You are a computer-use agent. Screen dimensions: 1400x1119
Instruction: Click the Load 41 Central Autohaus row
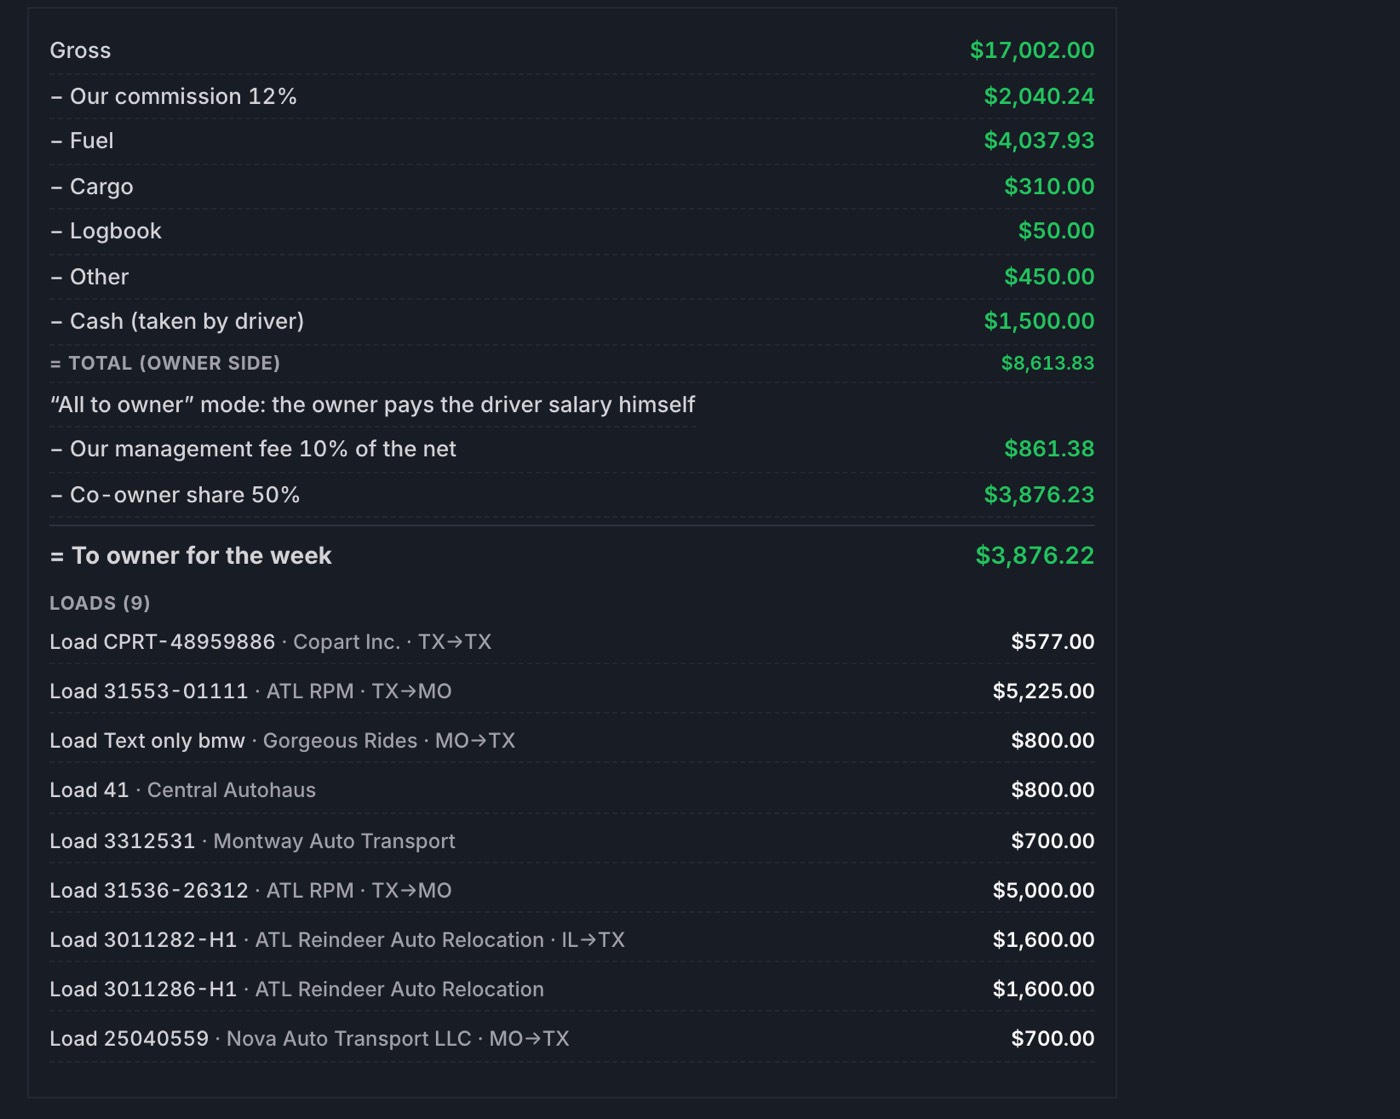[x=572, y=790]
